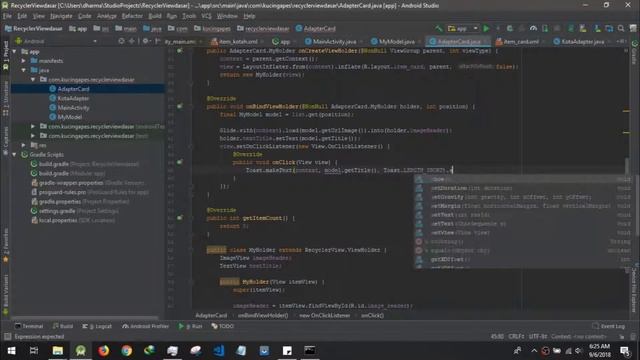Collapse the java folder

(24, 70)
